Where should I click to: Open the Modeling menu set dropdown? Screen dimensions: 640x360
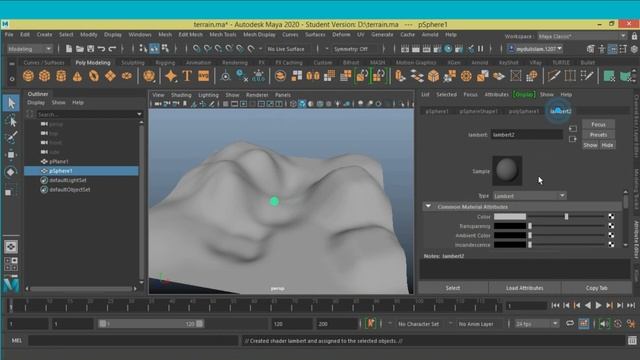30,49
